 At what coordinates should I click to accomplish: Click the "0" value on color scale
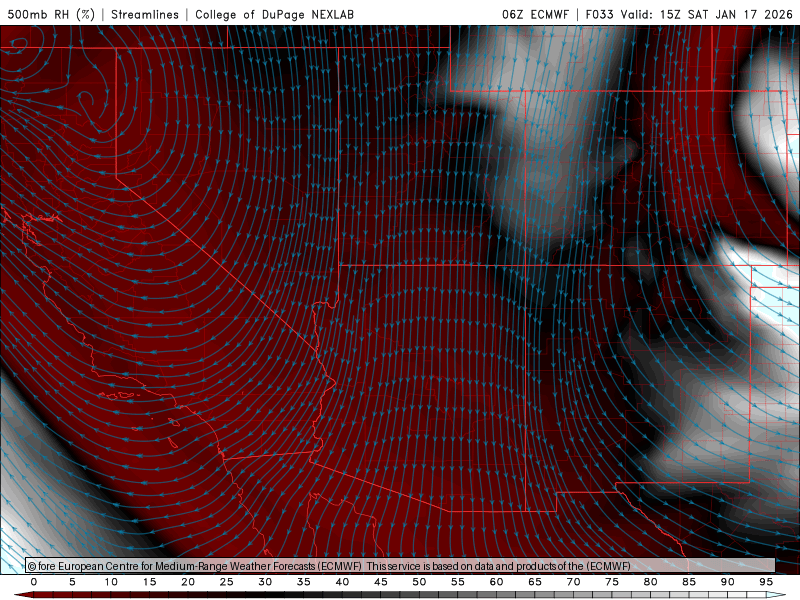(34, 582)
